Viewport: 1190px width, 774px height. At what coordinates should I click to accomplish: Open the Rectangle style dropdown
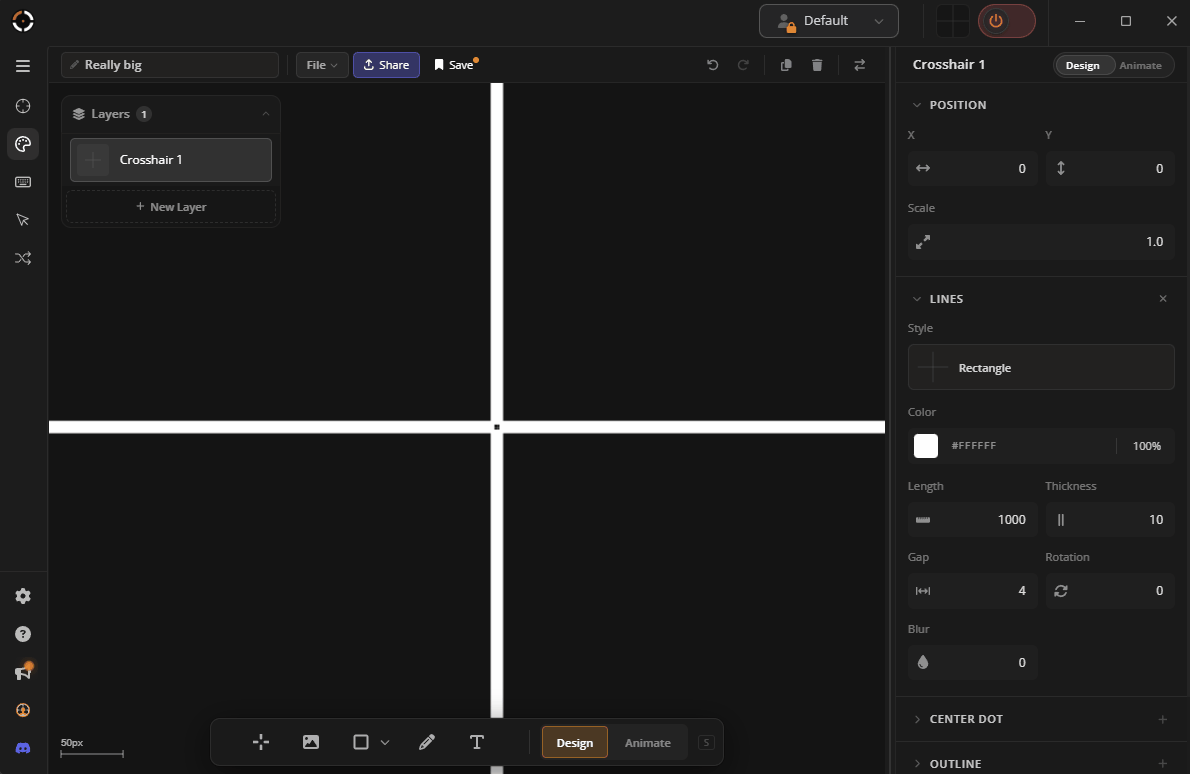pos(1040,367)
